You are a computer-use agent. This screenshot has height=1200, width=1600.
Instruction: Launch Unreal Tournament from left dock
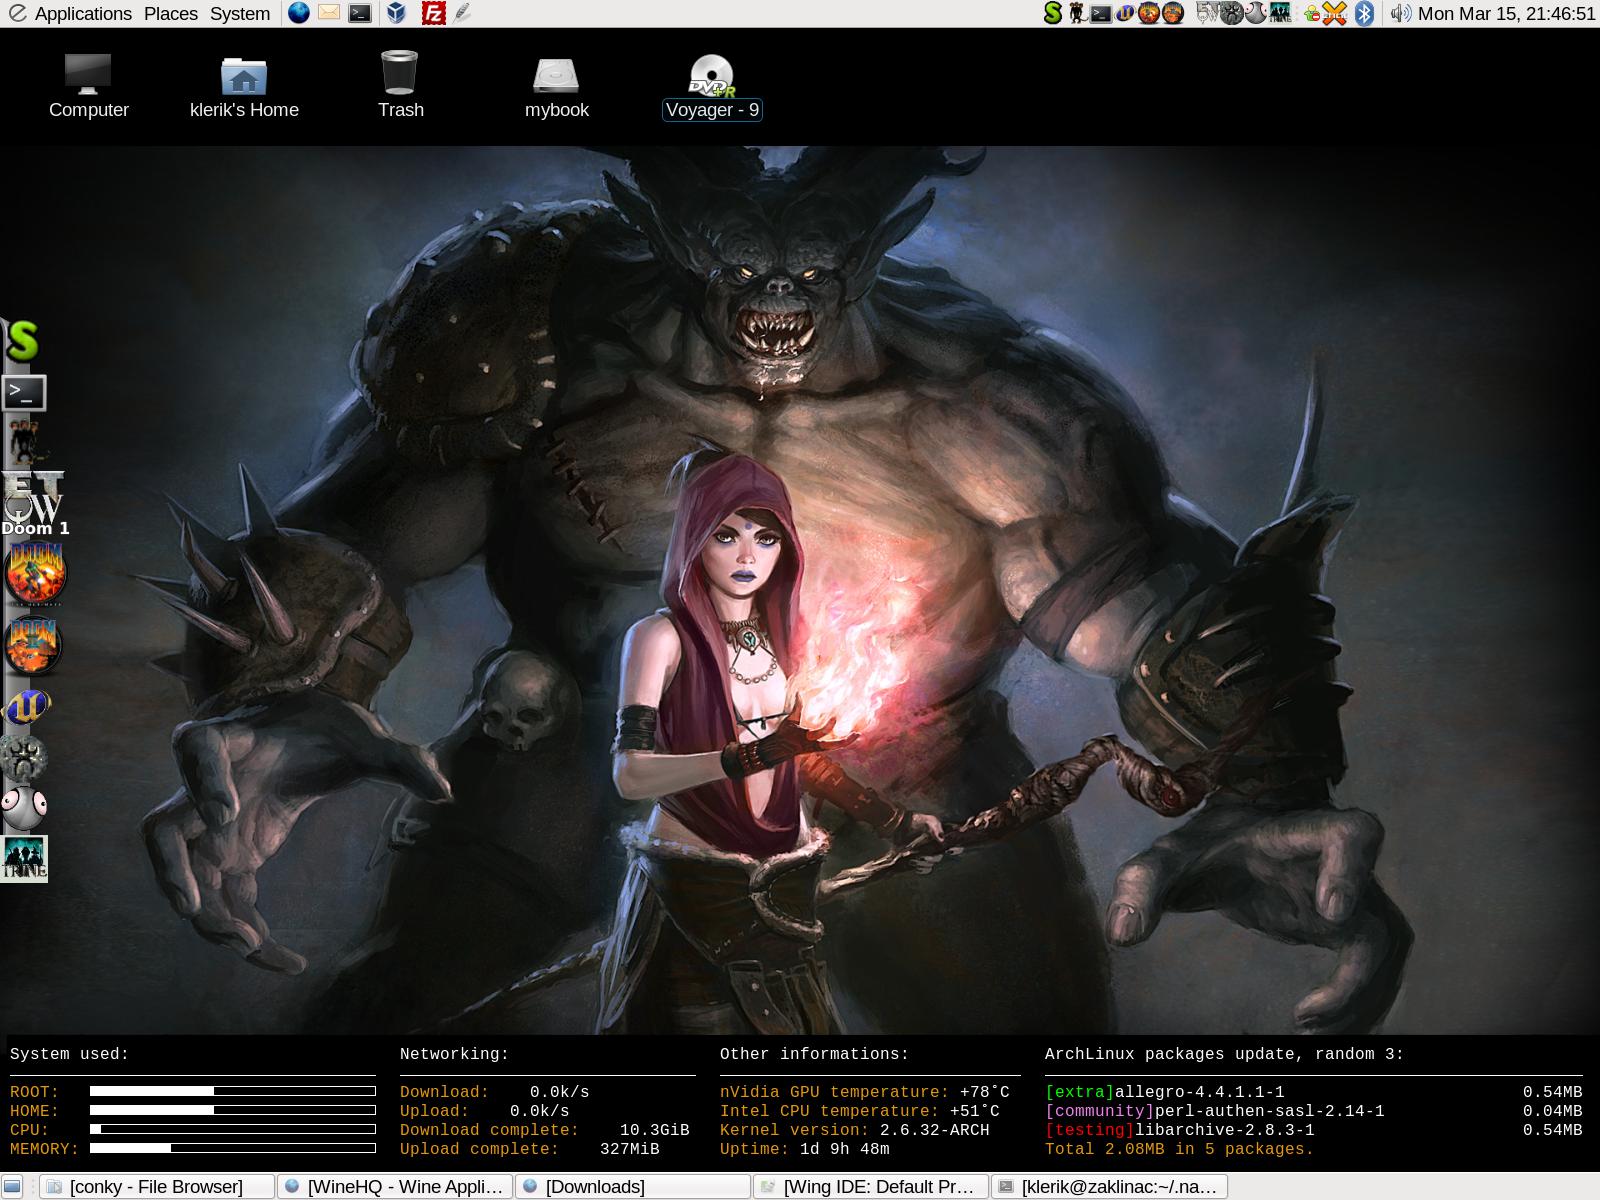coord(27,708)
